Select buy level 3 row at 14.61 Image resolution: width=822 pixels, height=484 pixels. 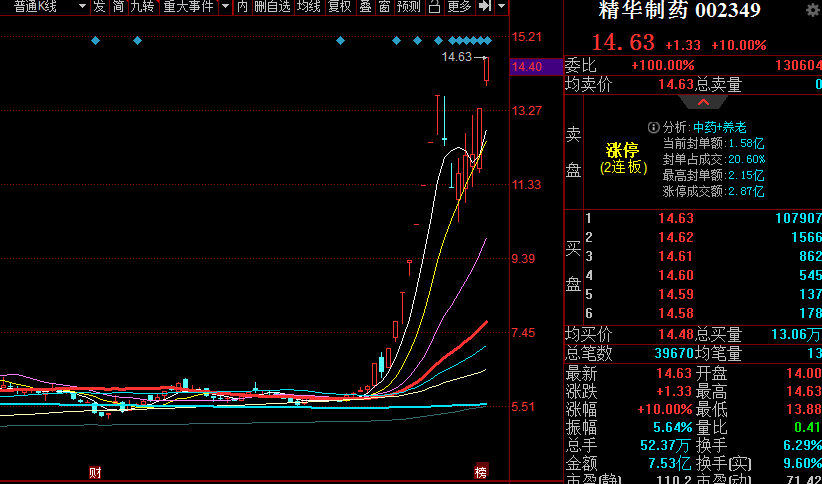point(702,256)
